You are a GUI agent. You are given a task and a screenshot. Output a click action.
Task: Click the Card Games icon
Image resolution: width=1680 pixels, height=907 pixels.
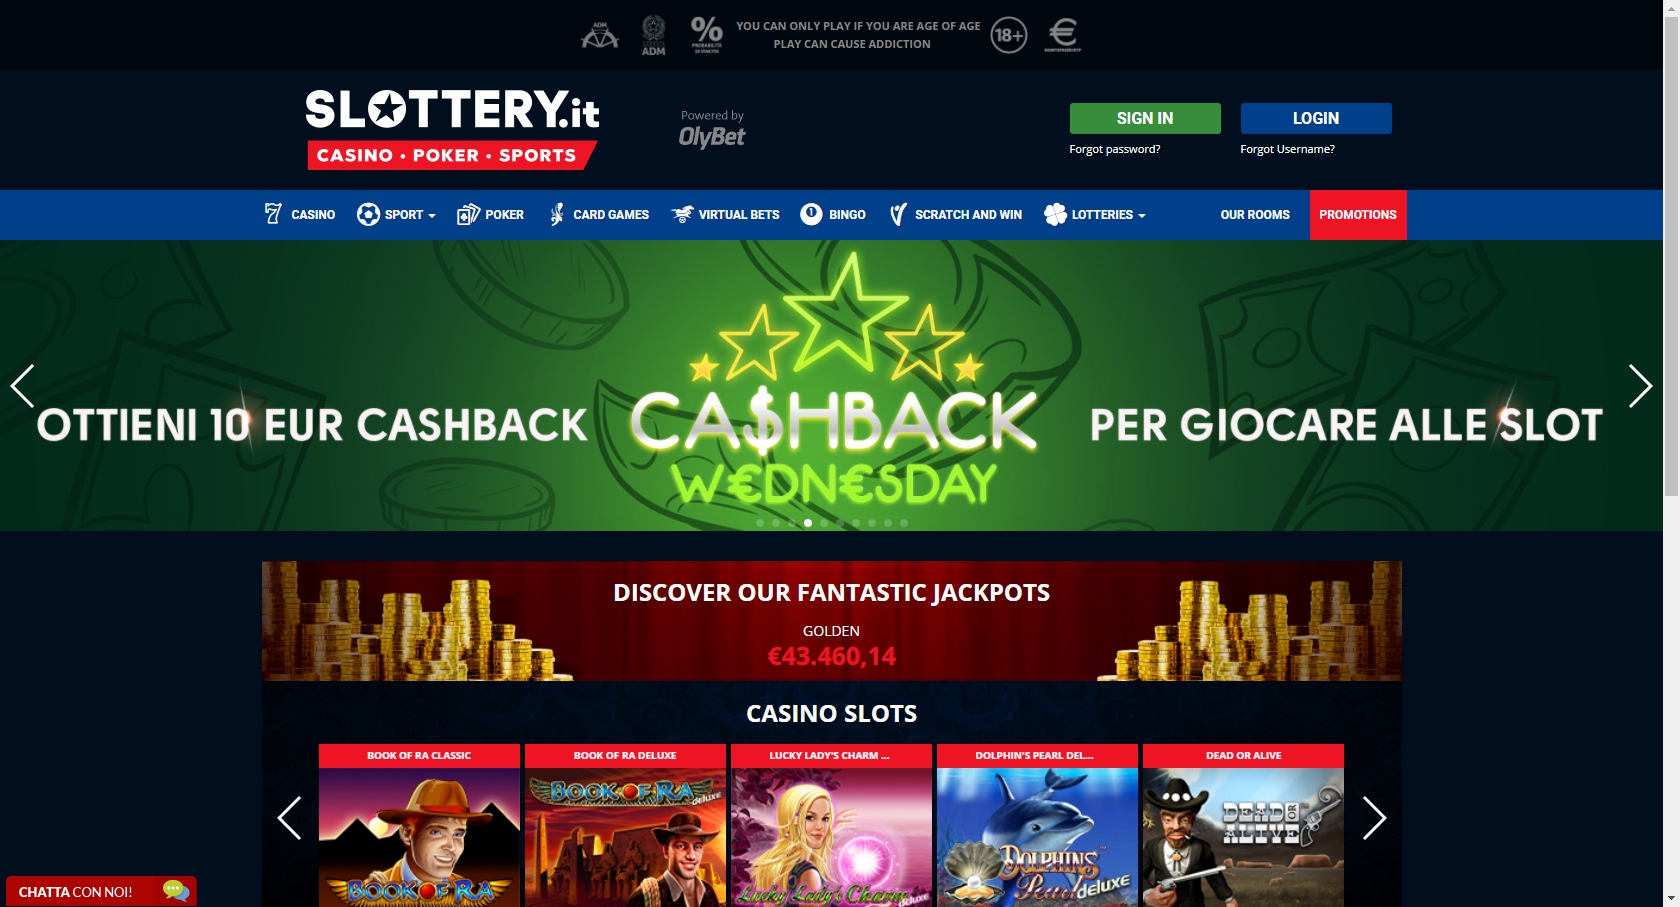pyautogui.click(x=557, y=214)
